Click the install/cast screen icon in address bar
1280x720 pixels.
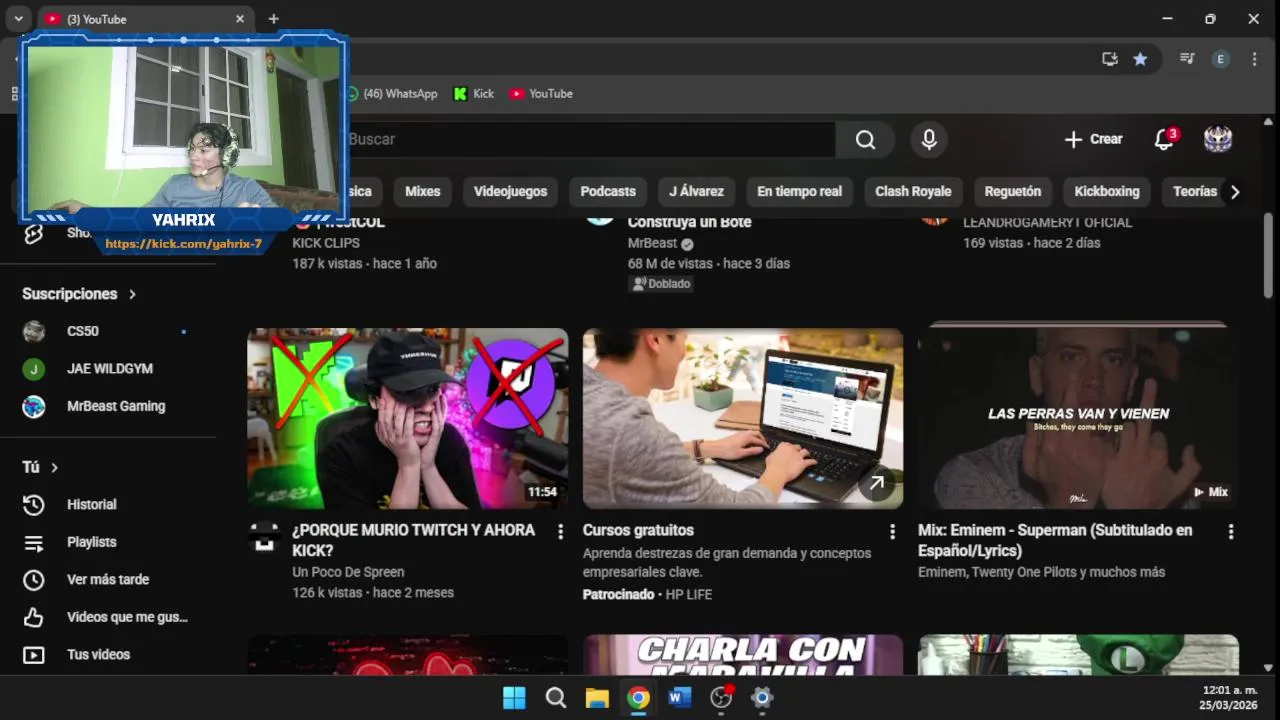[1110, 59]
